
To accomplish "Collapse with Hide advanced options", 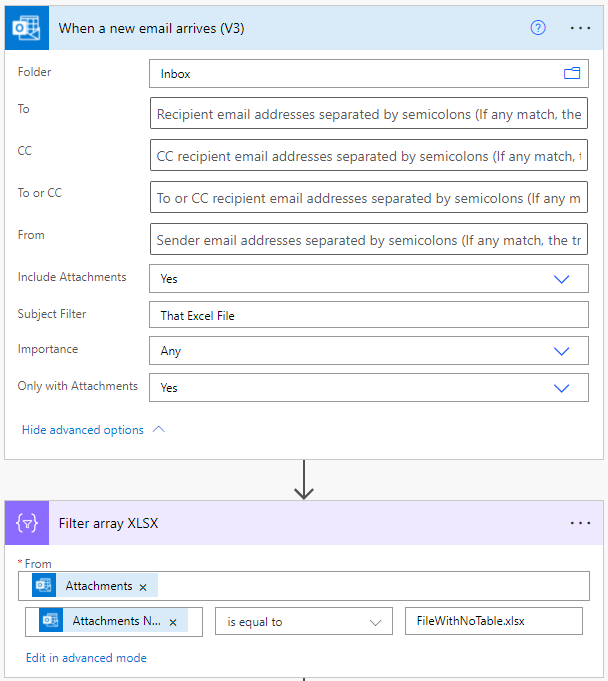I will 93,430.
